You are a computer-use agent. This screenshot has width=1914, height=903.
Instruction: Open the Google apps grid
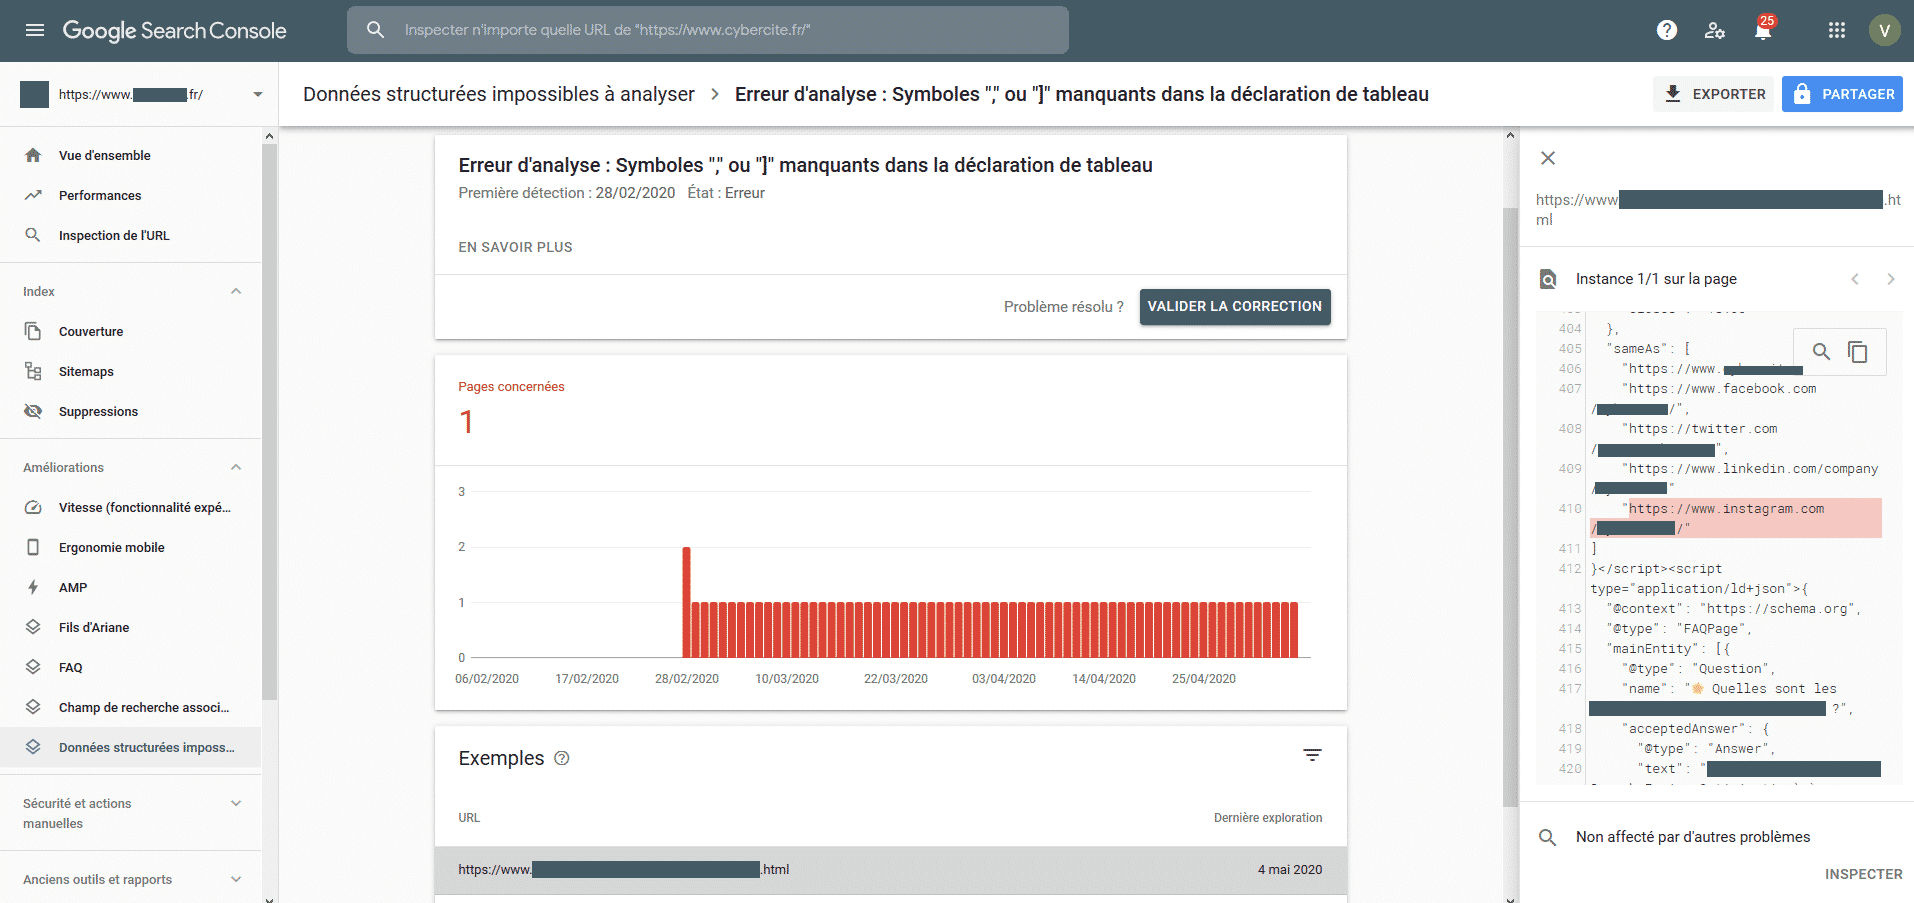coord(1836,30)
